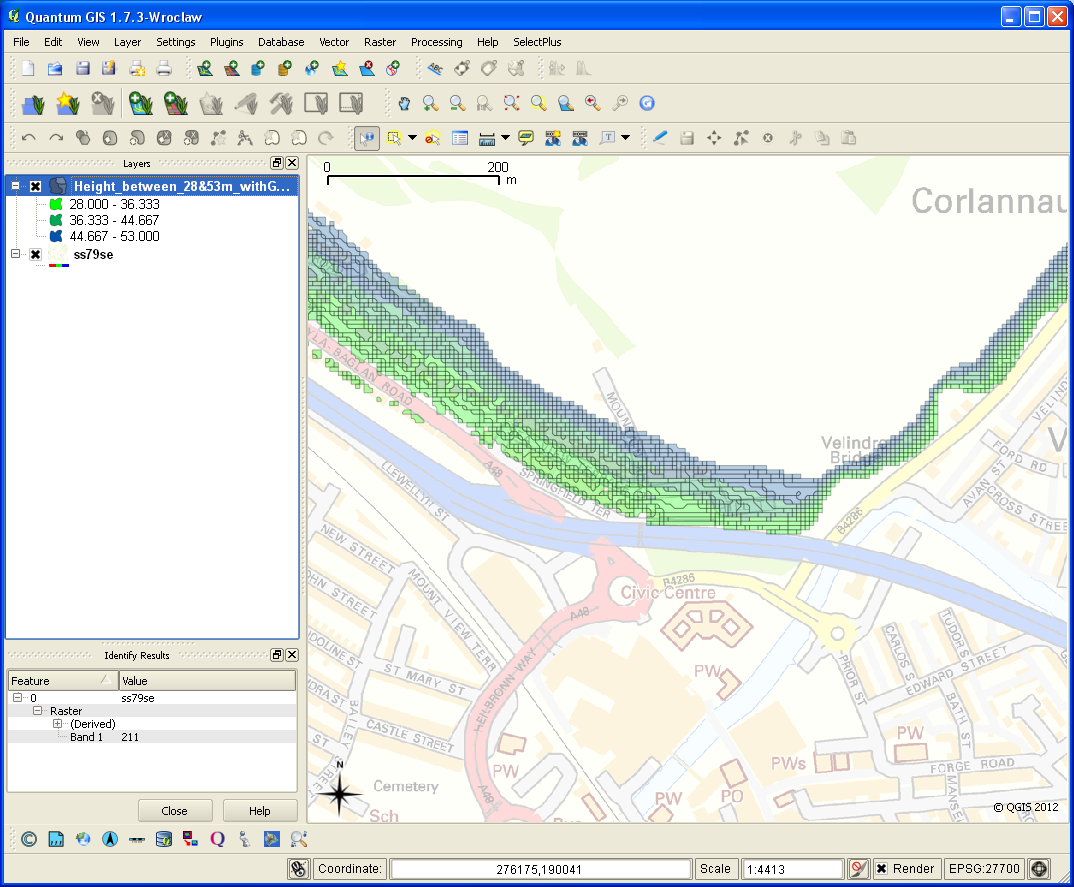Zoom to the full map extent
The image size is (1074, 887).
[512, 103]
